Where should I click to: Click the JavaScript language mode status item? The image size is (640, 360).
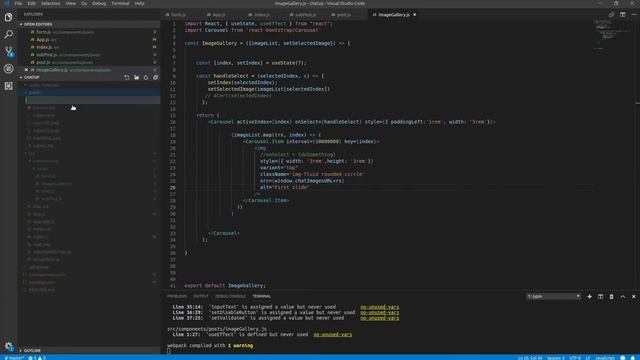[605, 358]
